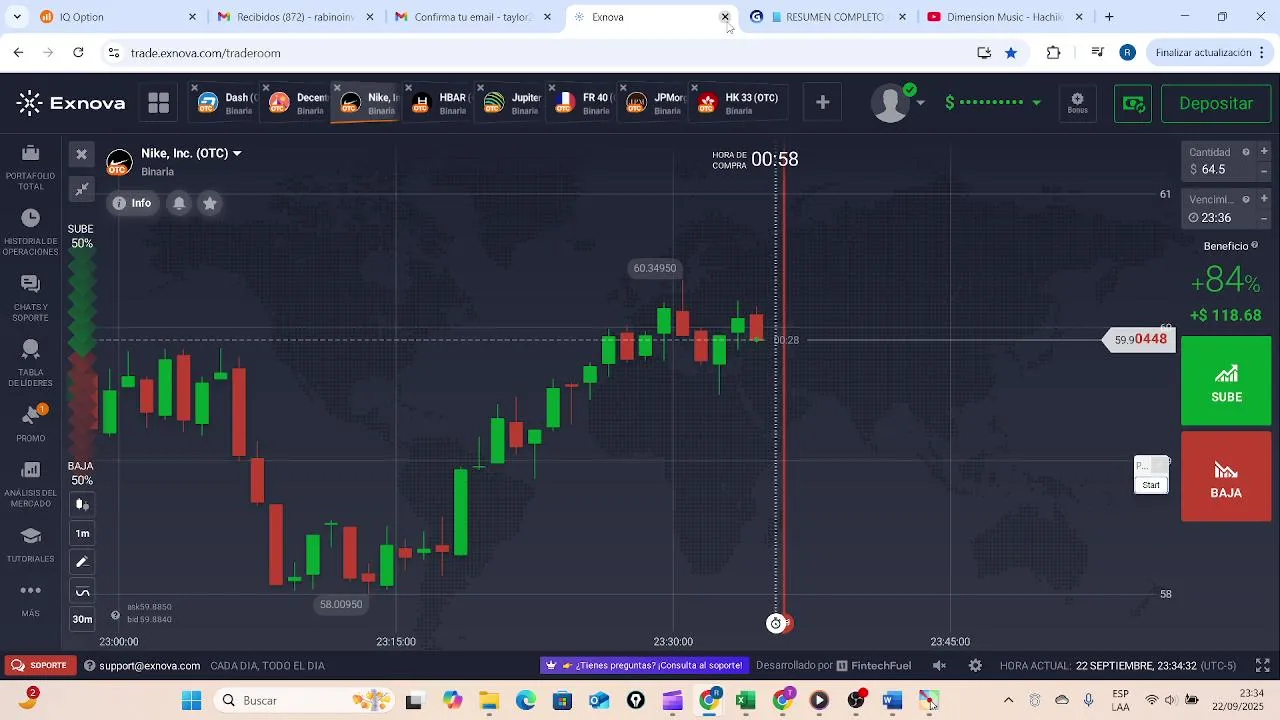
Task: Open the indicators wave icon
Action: coord(82,591)
